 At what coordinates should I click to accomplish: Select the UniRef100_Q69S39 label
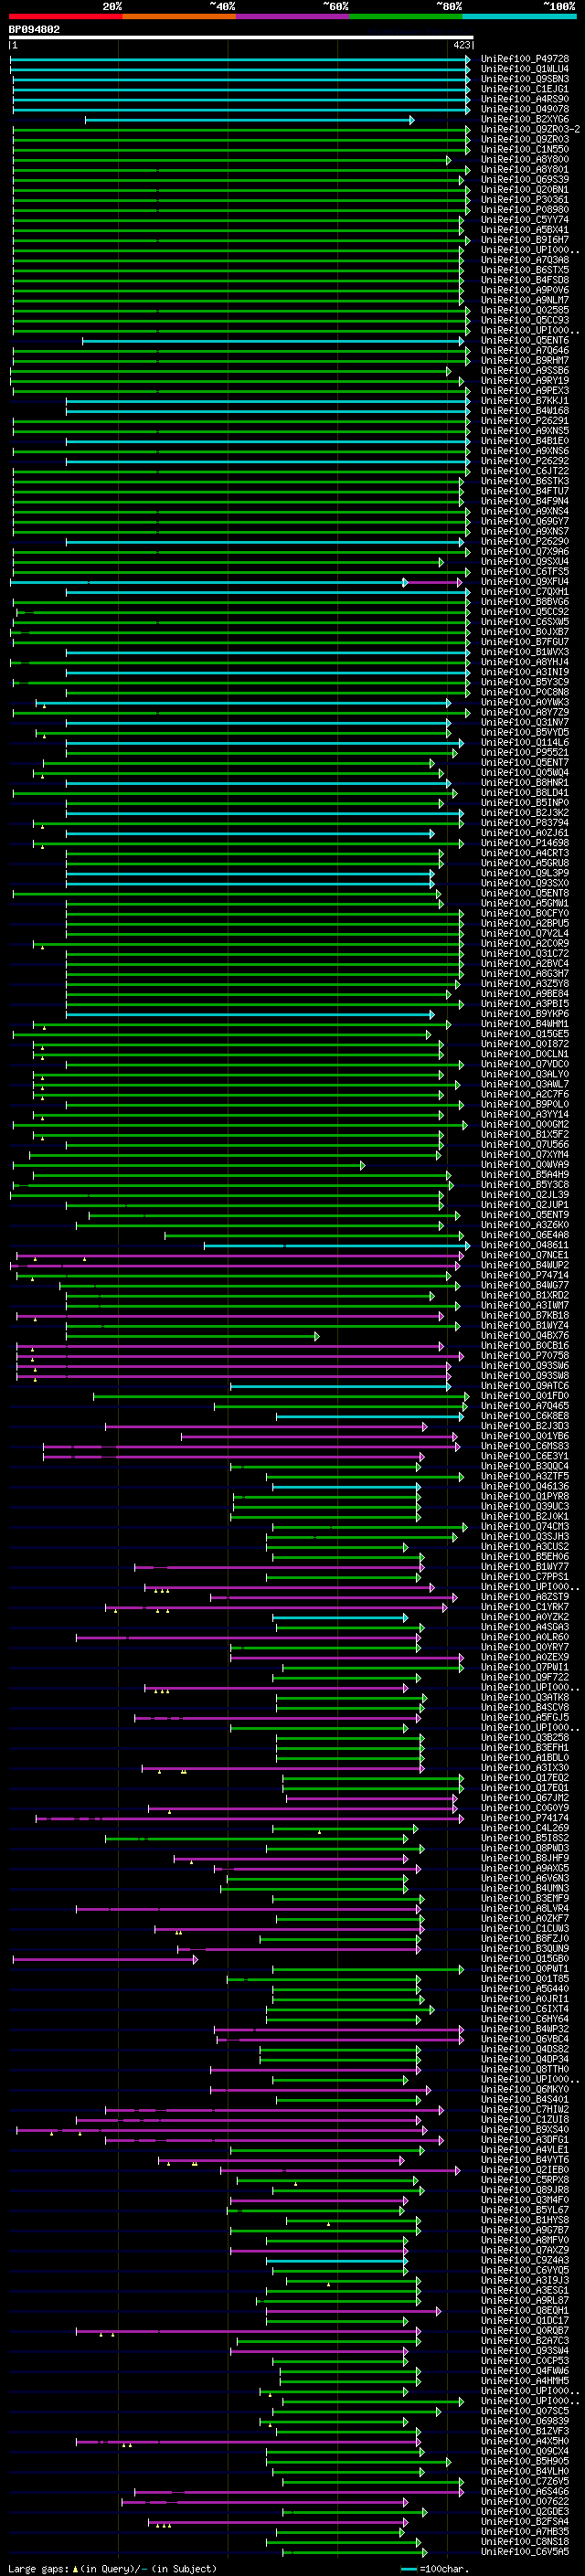[x=525, y=180]
